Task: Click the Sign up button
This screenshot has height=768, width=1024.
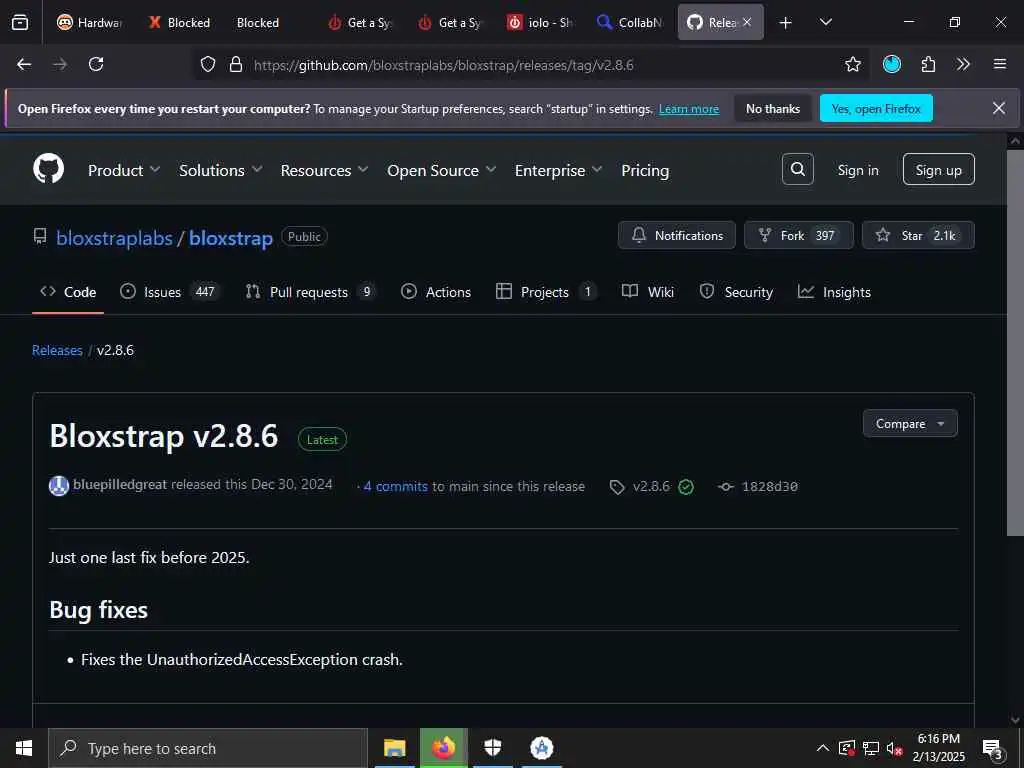Action: coord(938,169)
